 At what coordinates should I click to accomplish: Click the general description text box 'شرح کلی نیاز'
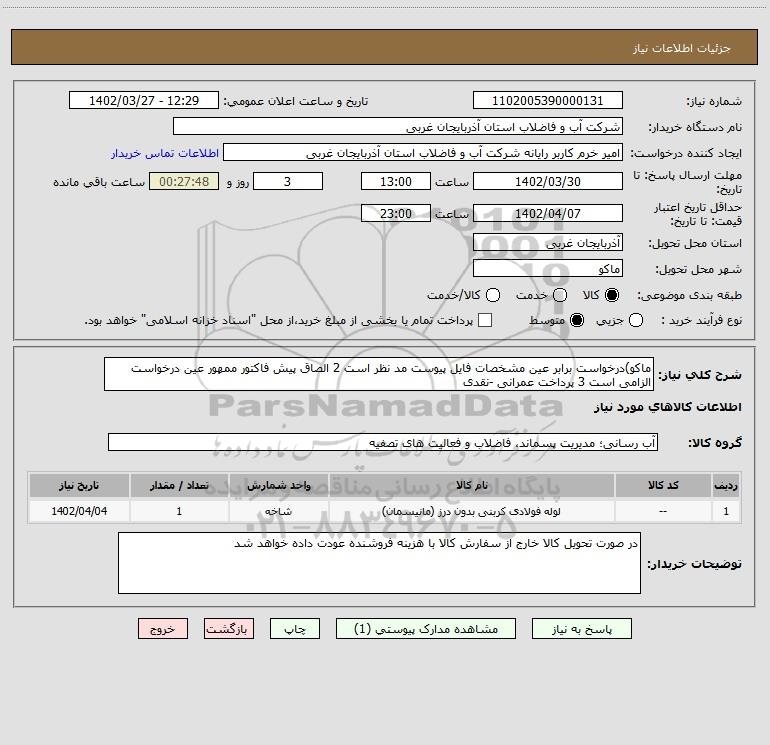click(379, 374)
